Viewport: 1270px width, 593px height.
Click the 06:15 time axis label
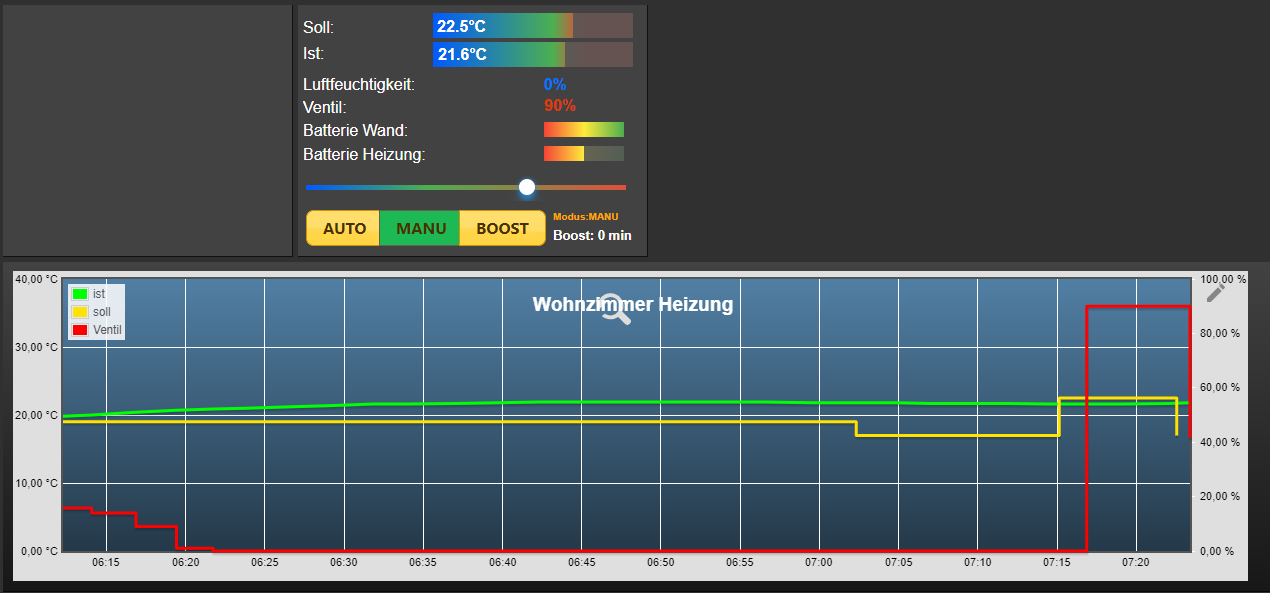106,563
